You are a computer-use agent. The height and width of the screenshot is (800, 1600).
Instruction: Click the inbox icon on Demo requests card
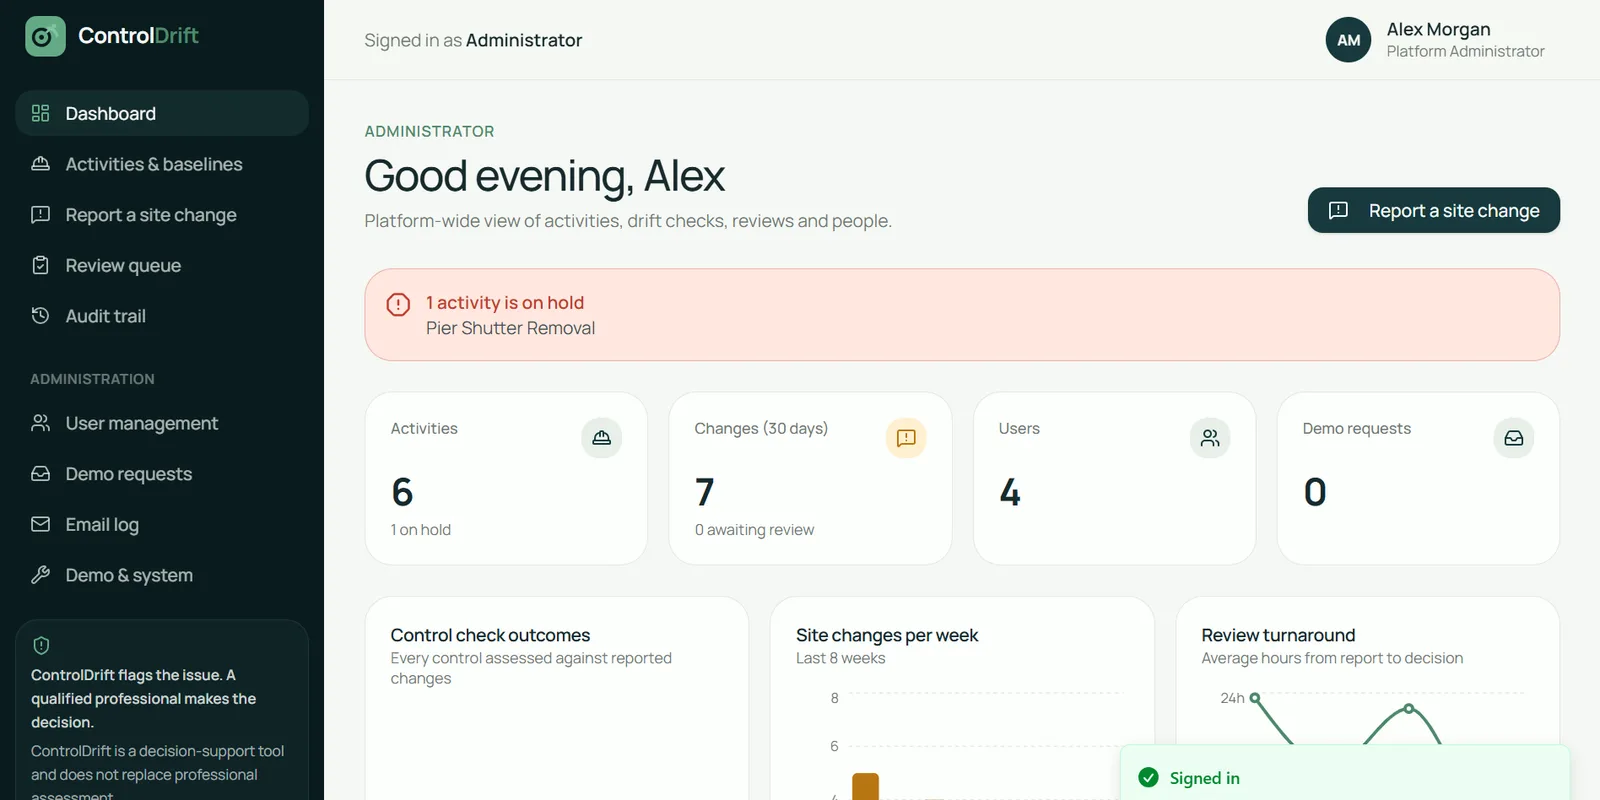[1514, 438]
